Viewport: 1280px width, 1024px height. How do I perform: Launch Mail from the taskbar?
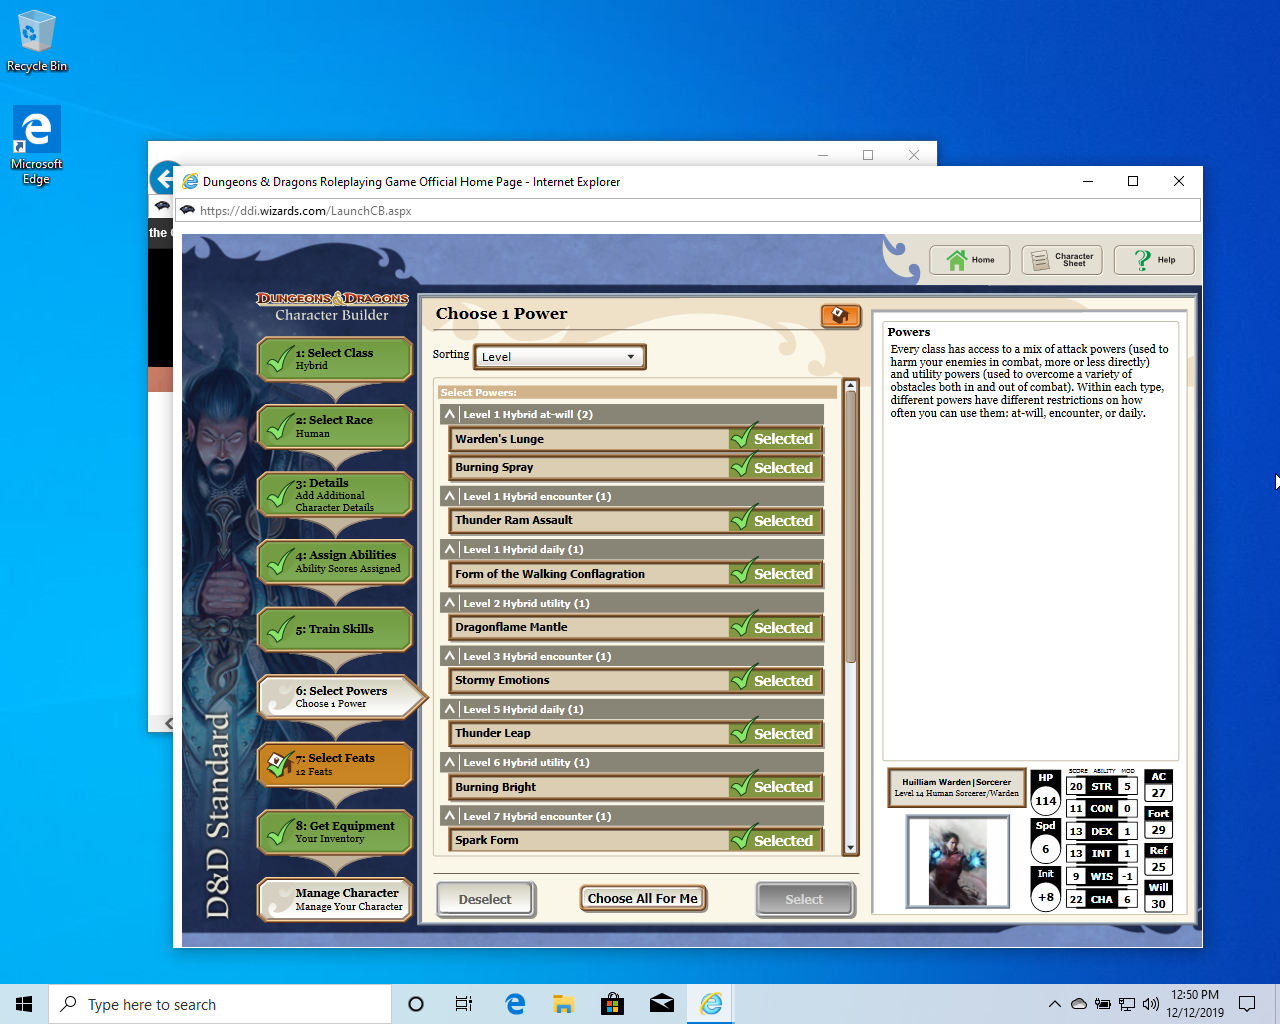[x=661, y=1004]
